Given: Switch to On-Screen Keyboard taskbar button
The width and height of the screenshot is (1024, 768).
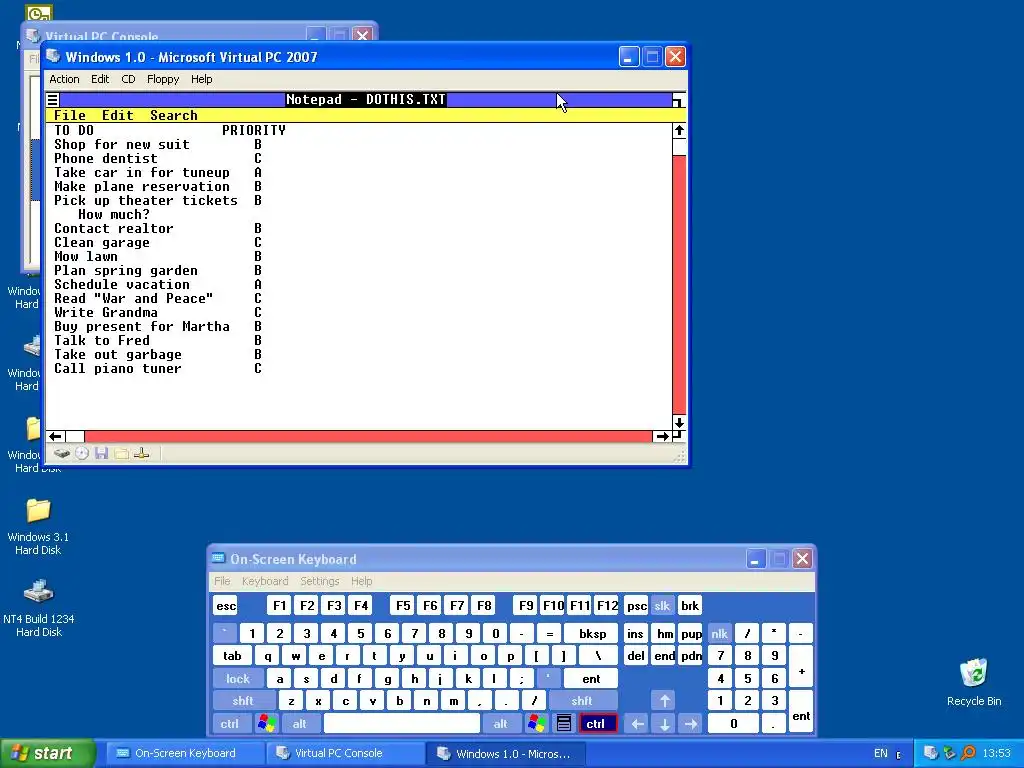Looking at the screenshot, I should 185,754.
